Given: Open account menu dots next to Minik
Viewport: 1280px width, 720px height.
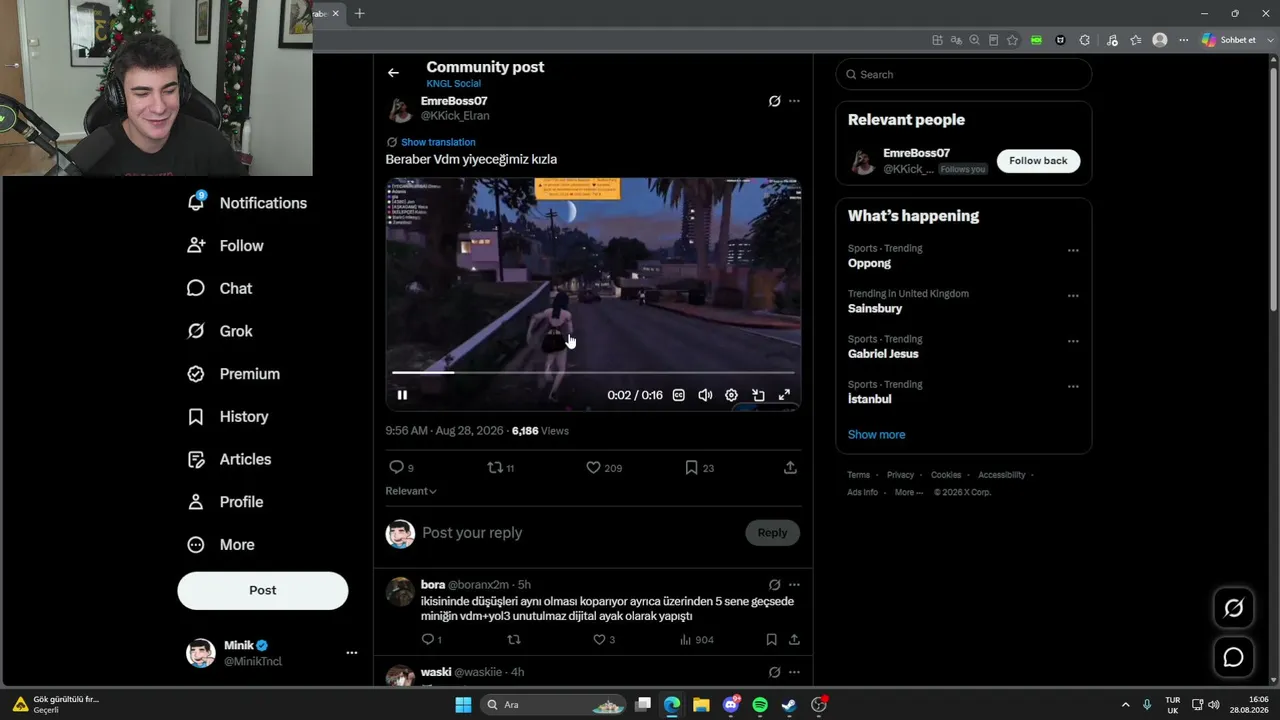Looking at the screenshot, I should coord(352,653).
